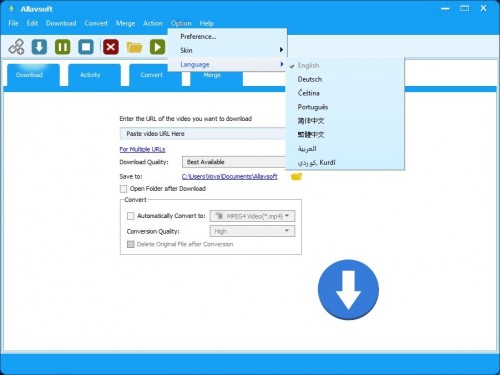This screenshot has width=500, height=375.
Task: Switch to the Download tab
Action: click(x=33, y=75)
